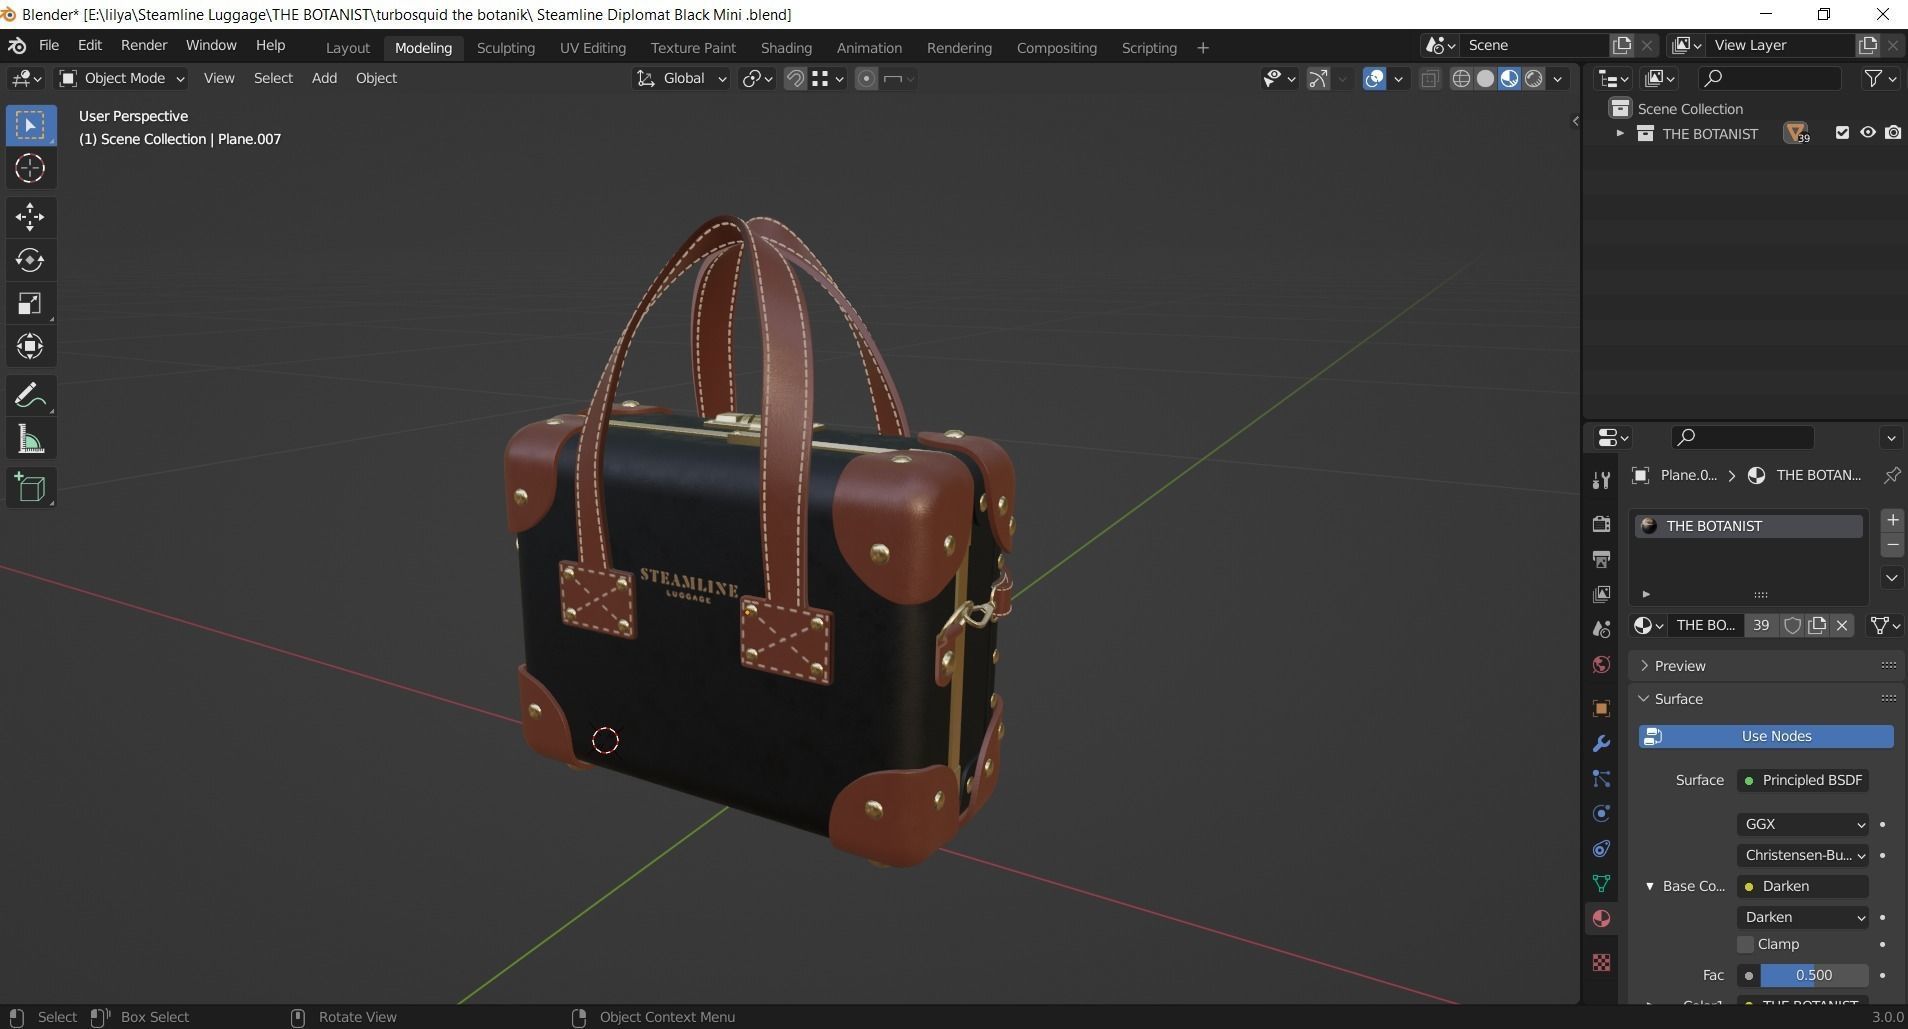Click the Use Nodes button
1908x1029 pixels.
coord(1766,736)
